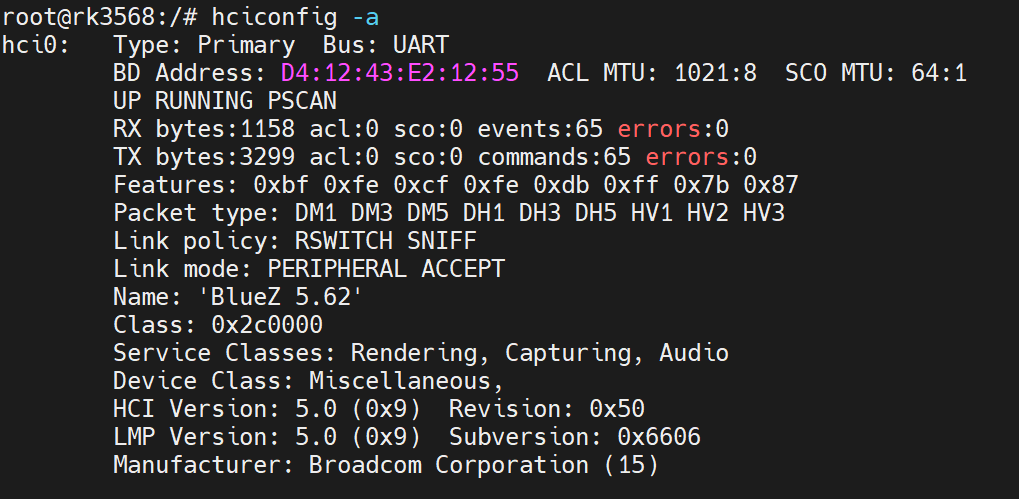
Task: Click the Packet type line
Action: click(x=449, y=213)
